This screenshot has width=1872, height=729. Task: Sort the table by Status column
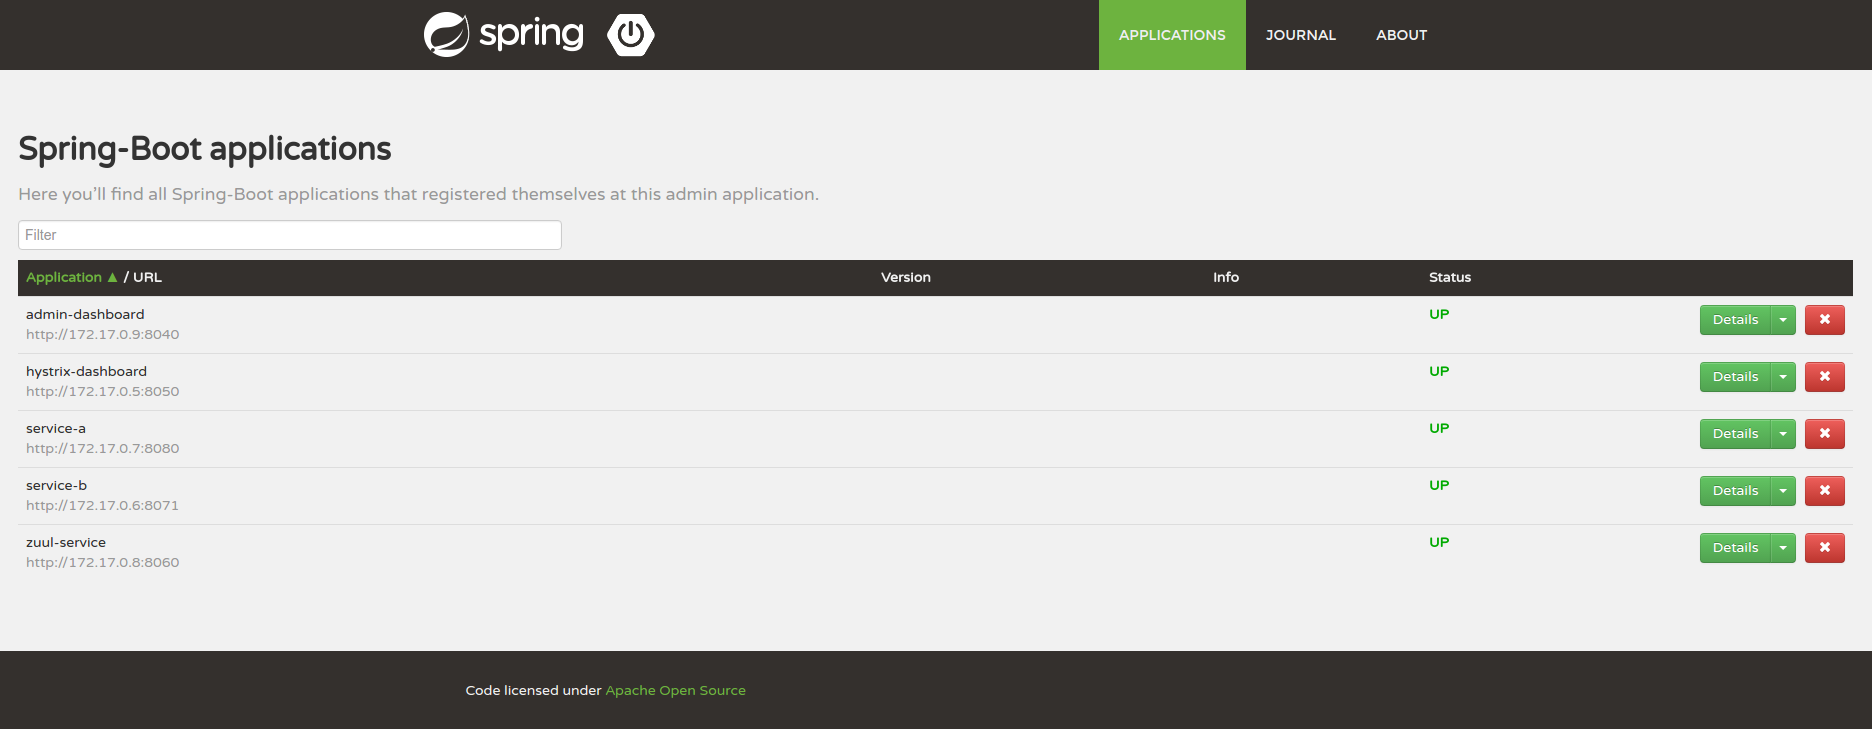1449,277
